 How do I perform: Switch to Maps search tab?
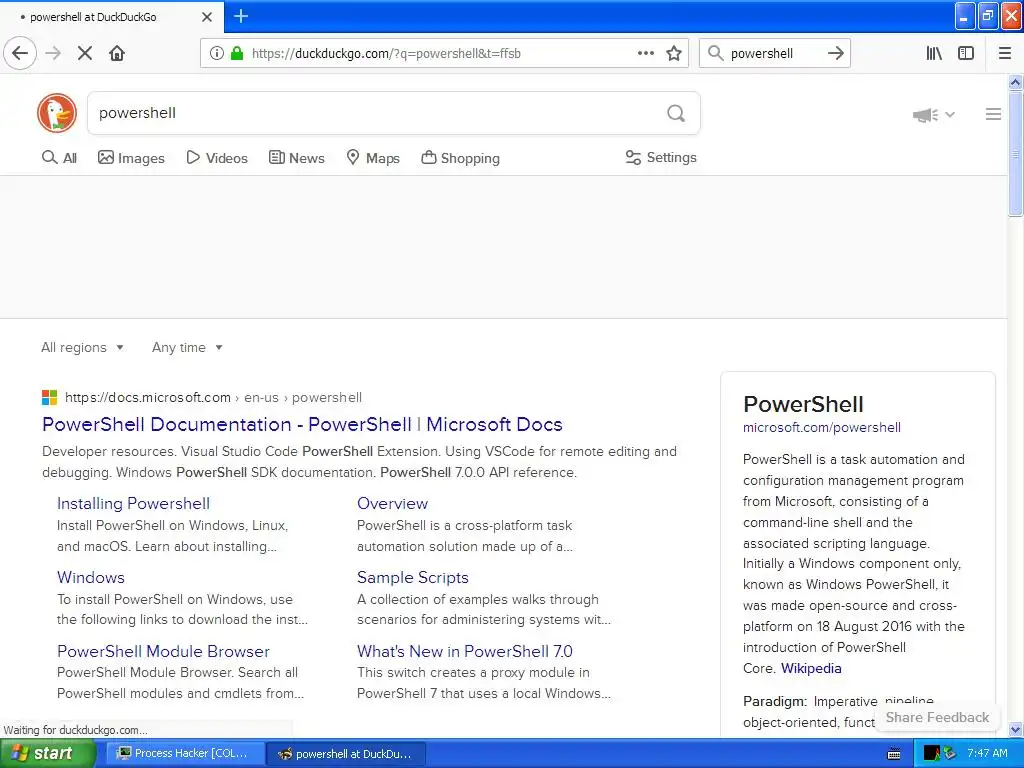373,158
